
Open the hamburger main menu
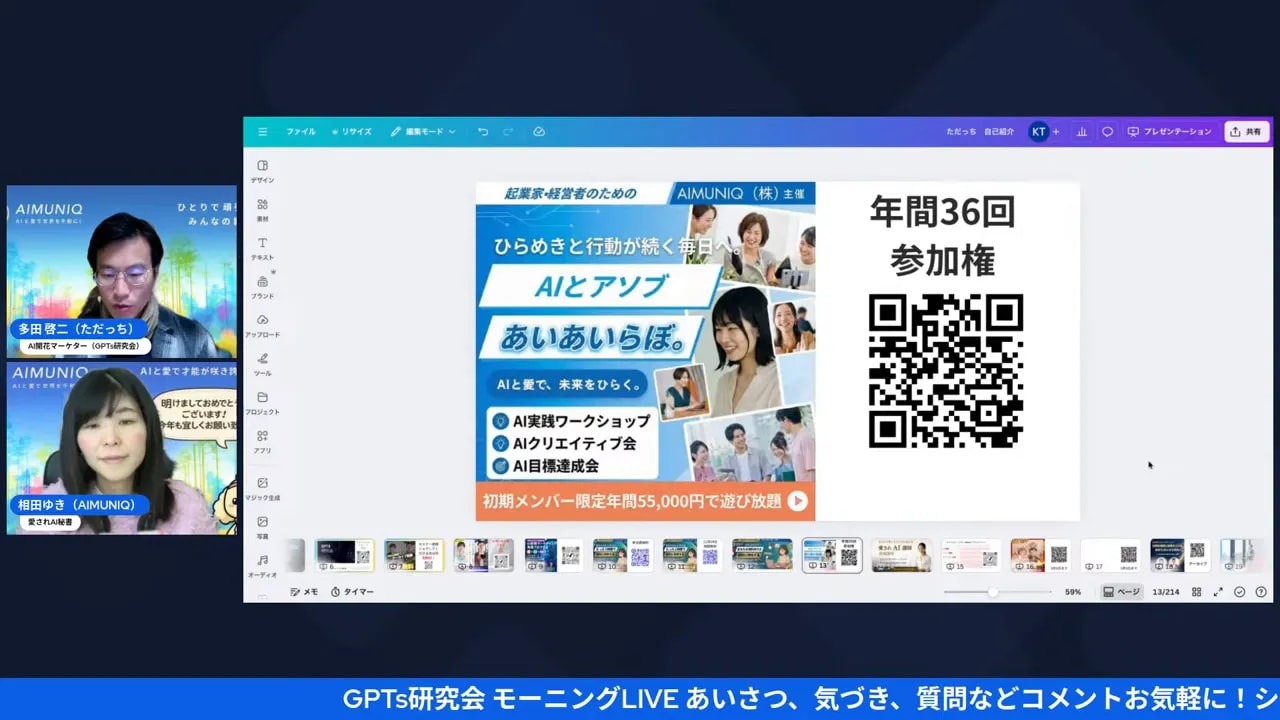(262, 132)
